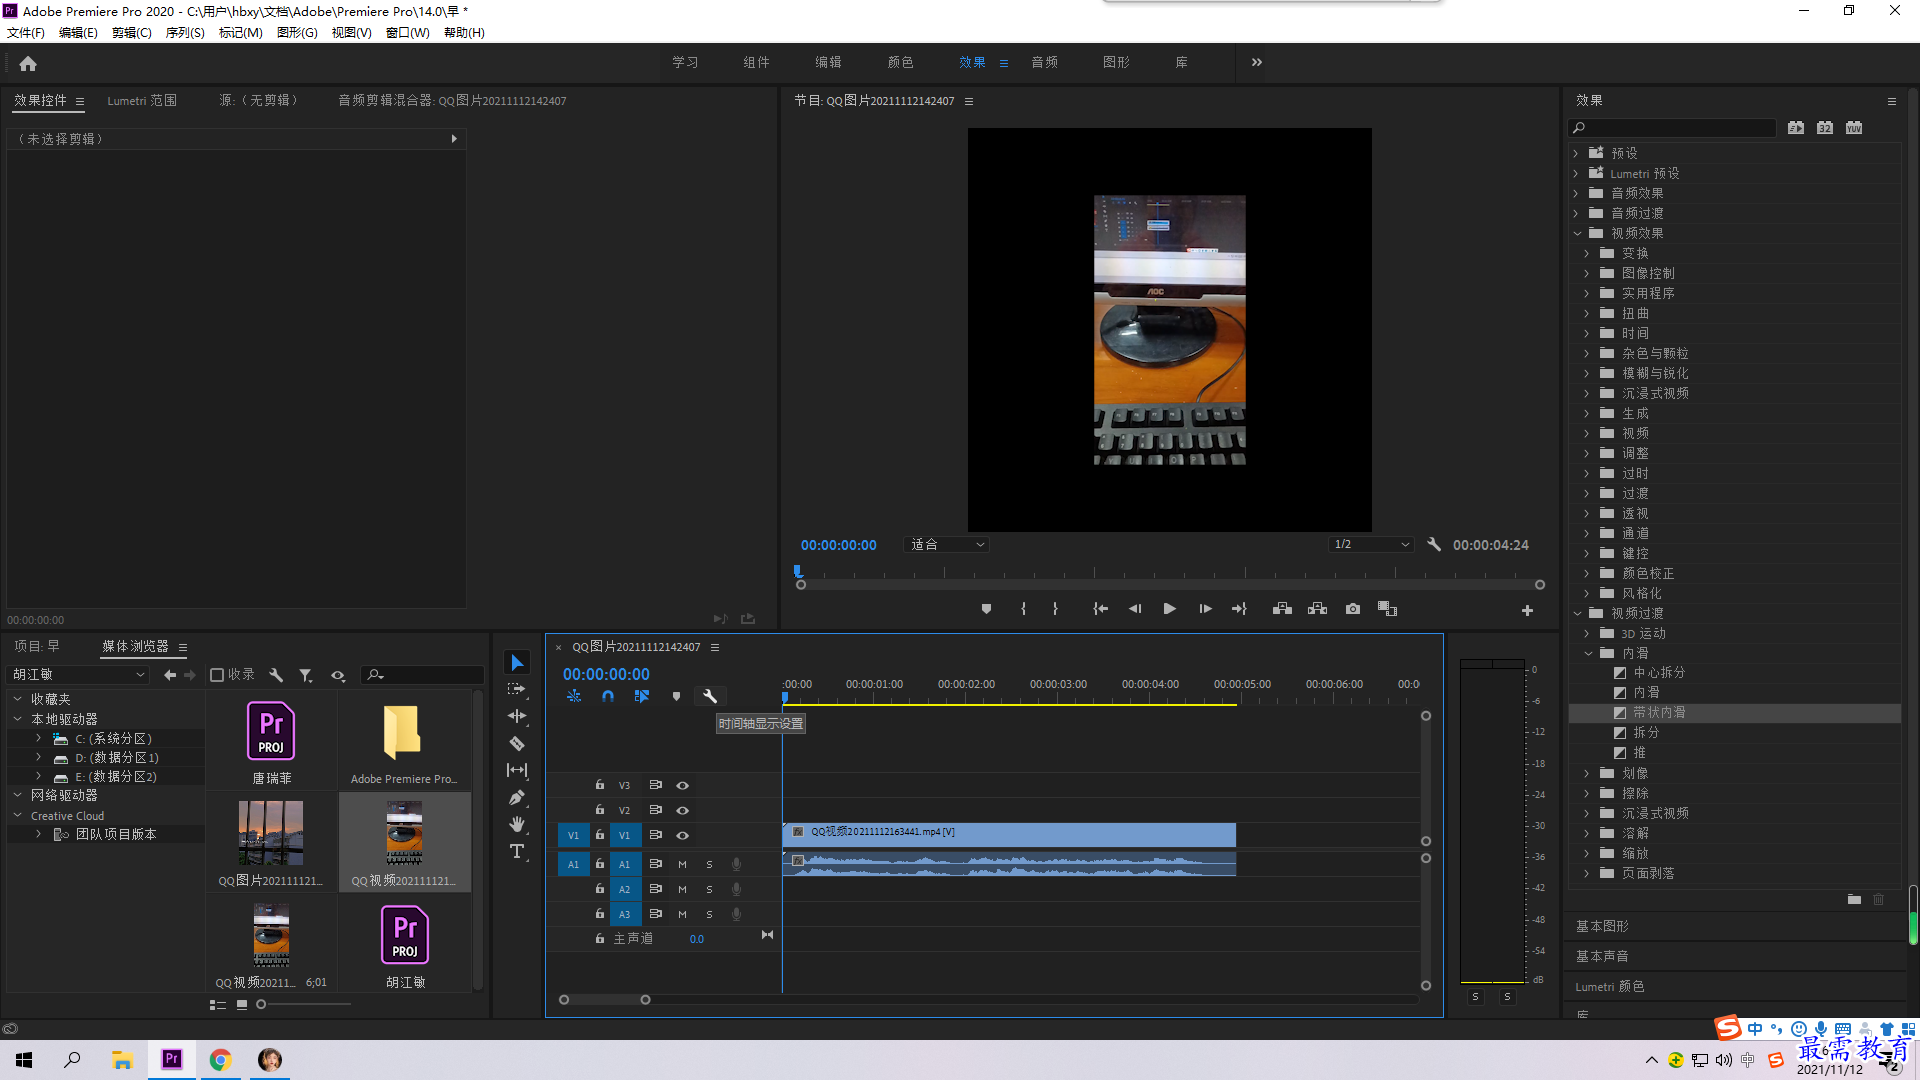Select the Slip tool
Image resolution: width=1920 pixels, height=1080 pixels.
click(517, 770)
